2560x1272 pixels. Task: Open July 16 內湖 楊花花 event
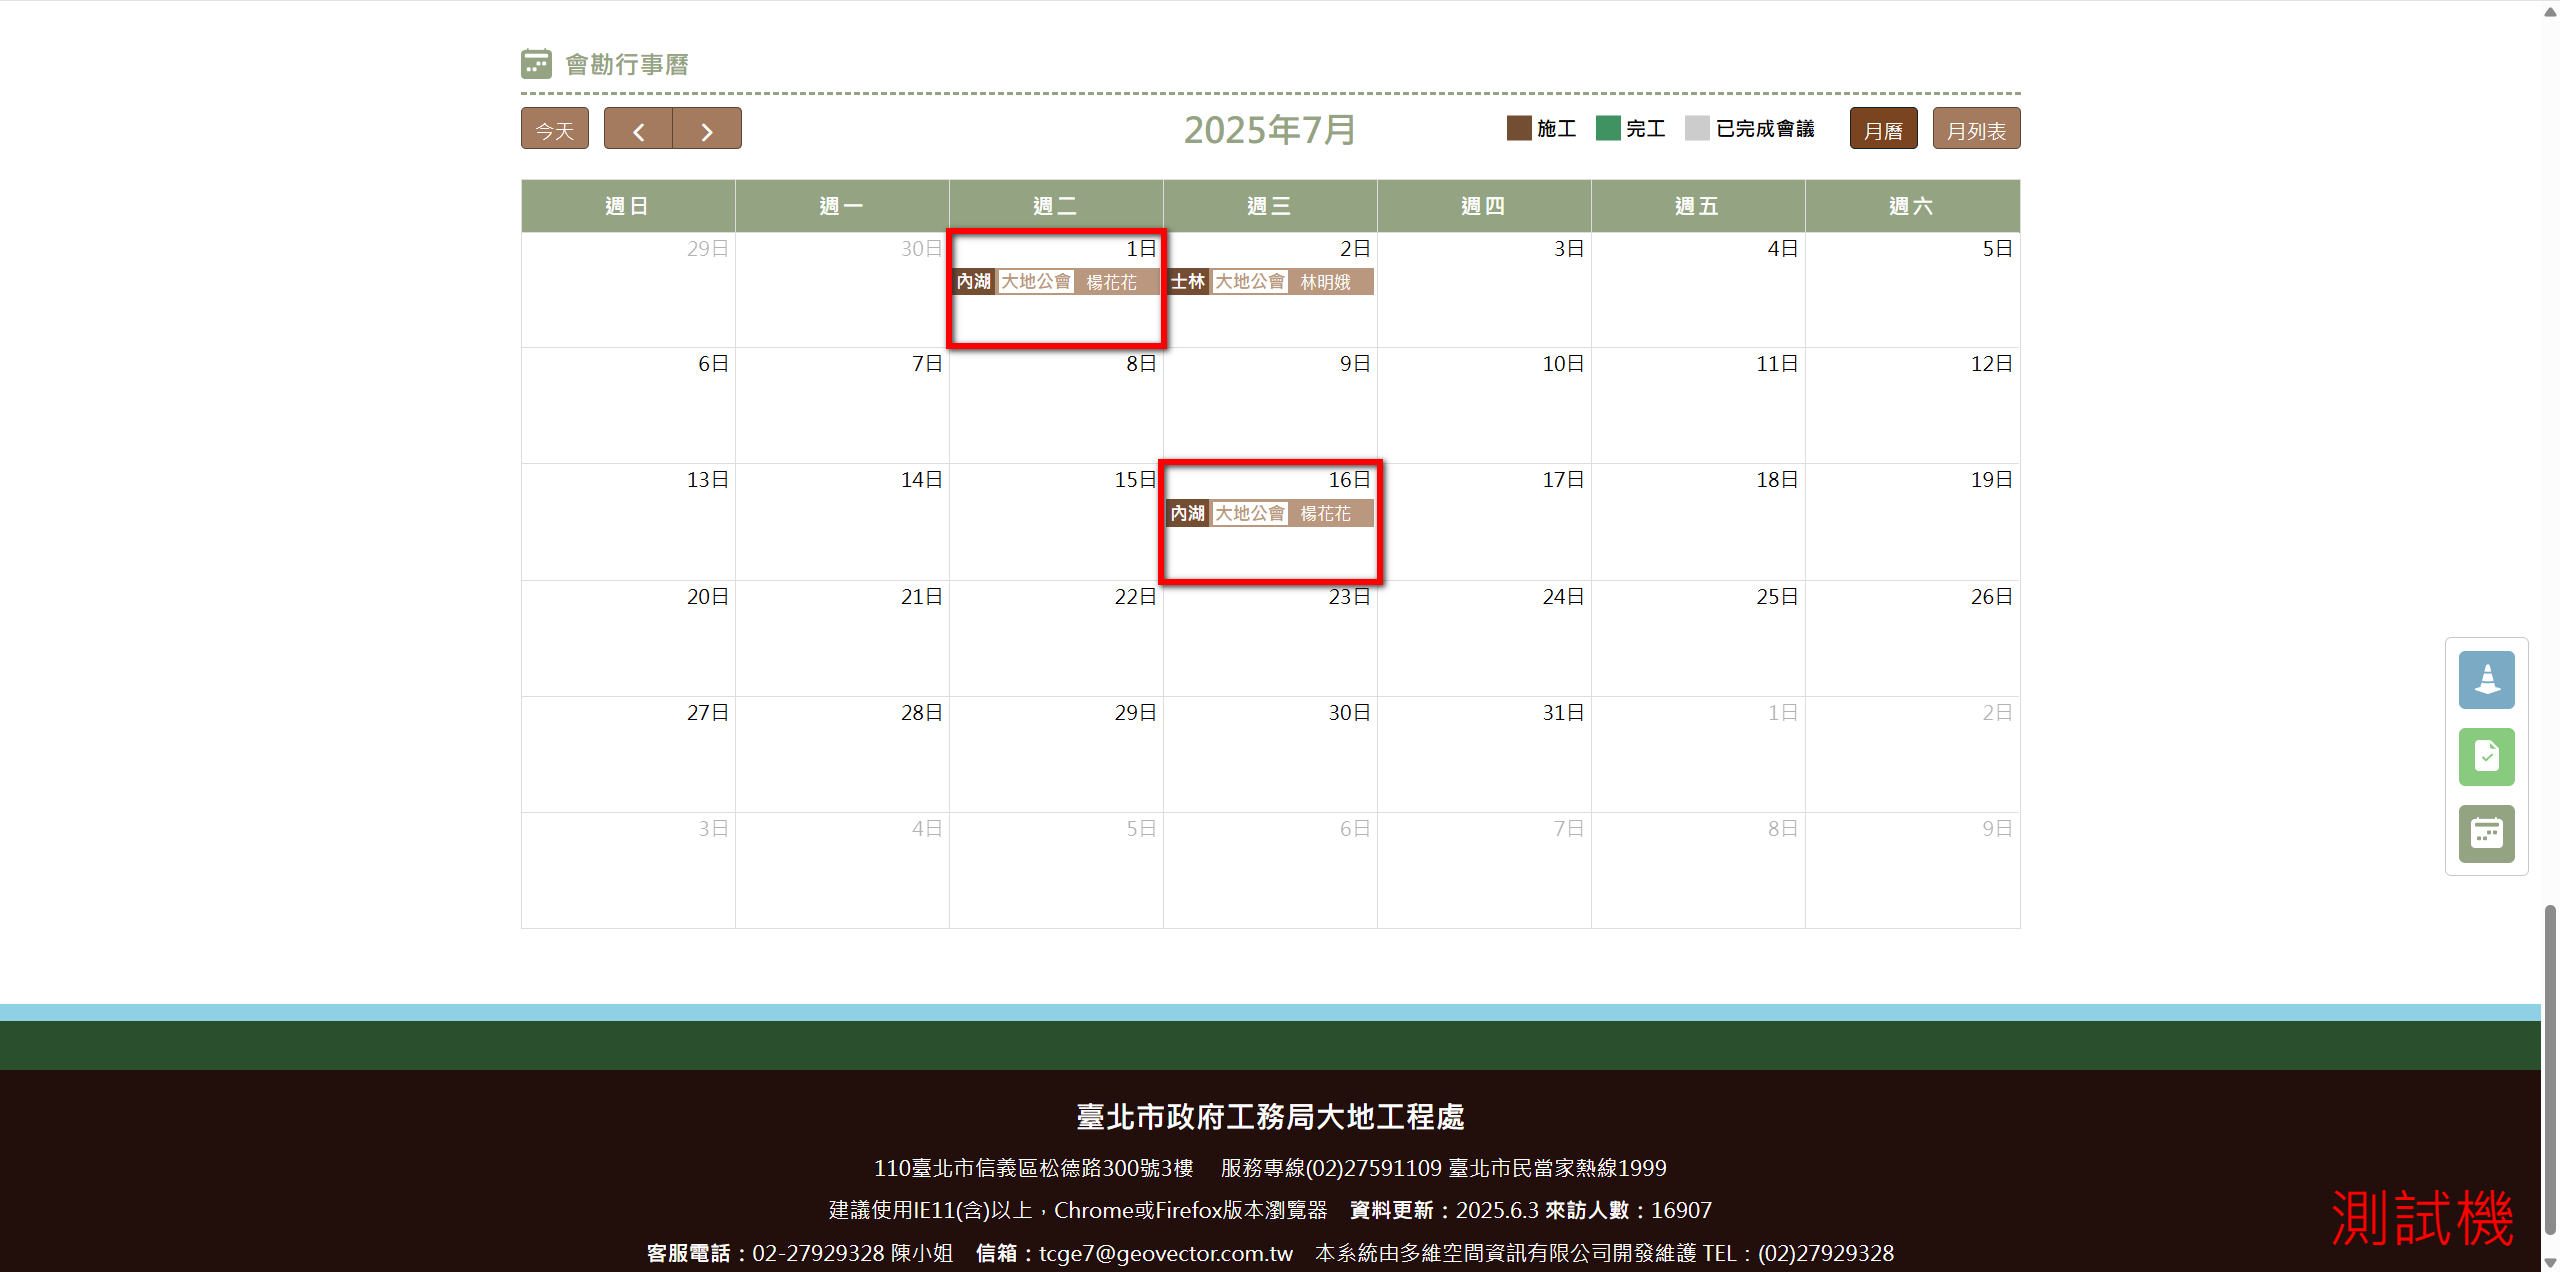coord(1270,513)
